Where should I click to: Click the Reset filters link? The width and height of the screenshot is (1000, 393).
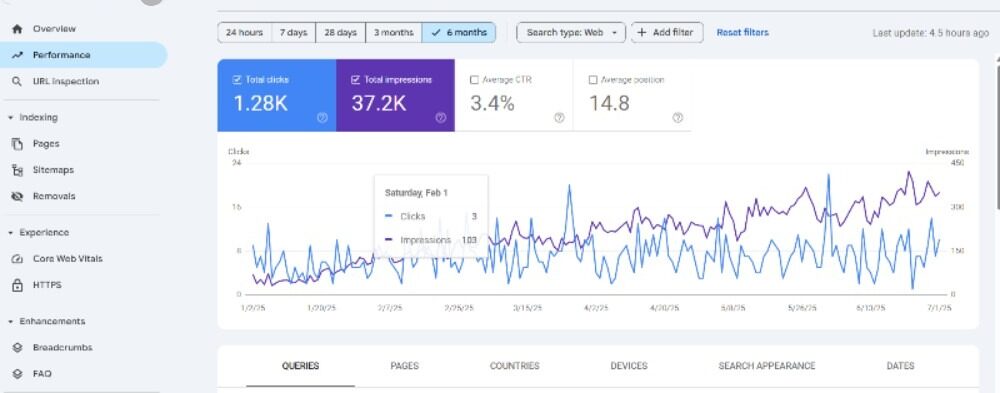tap(742, 33)
